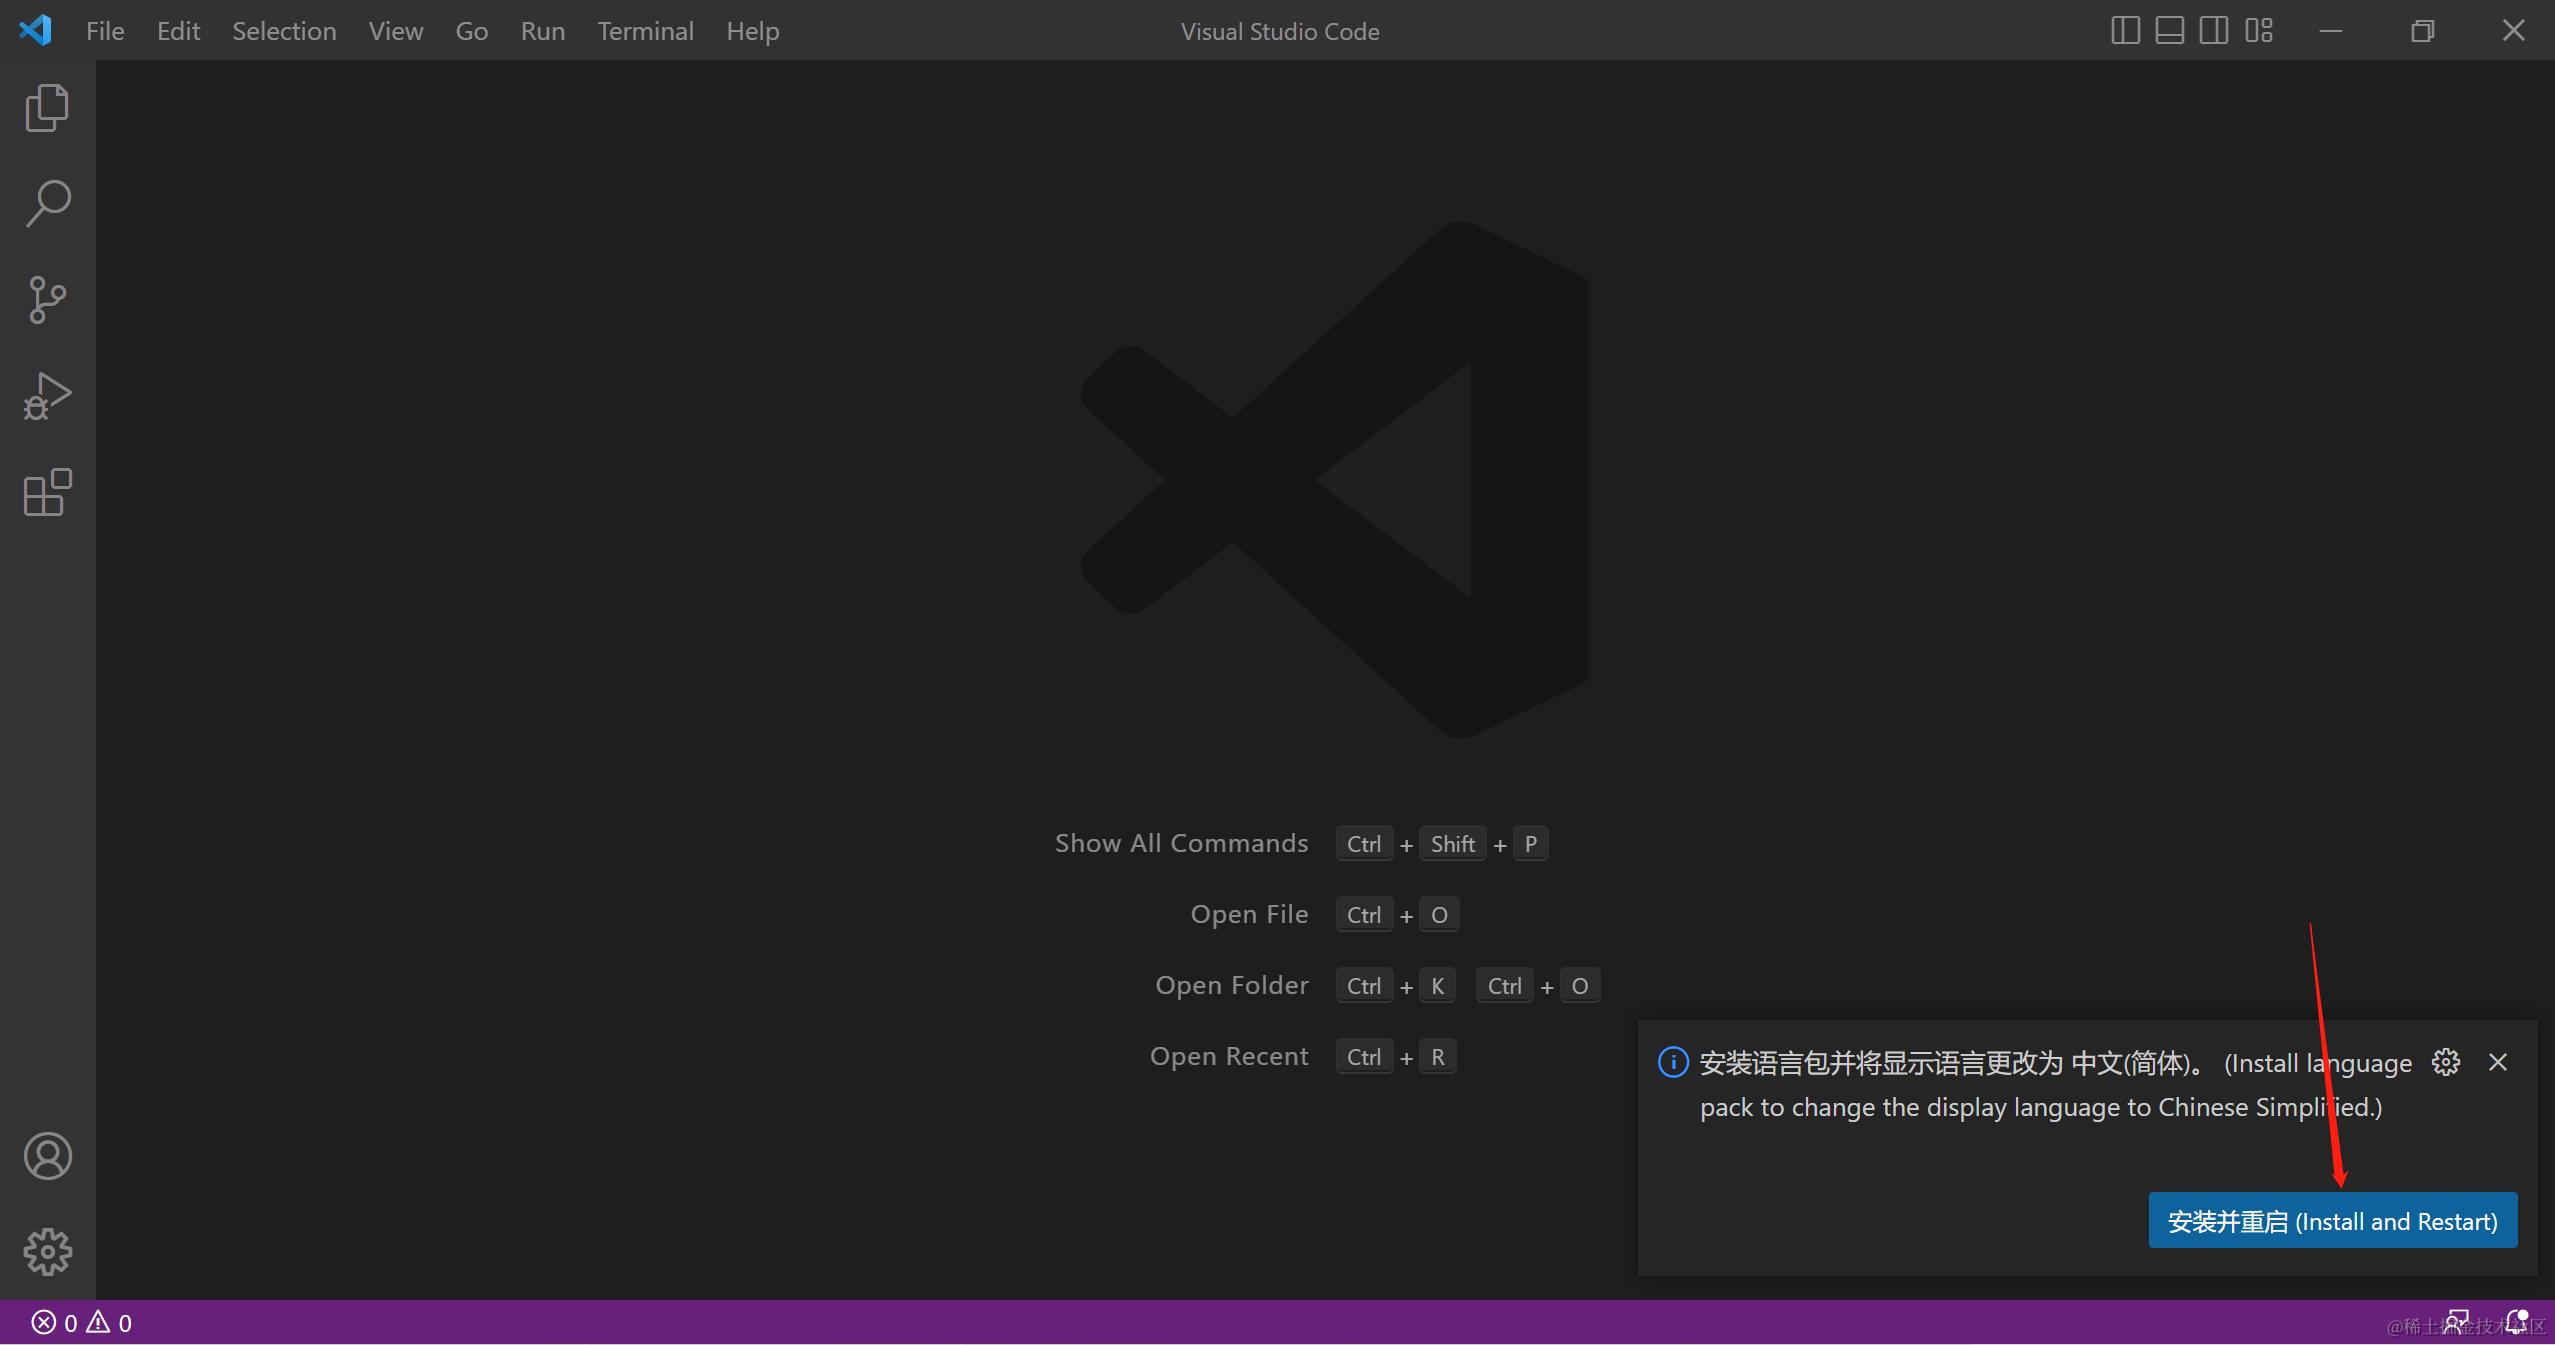Screen dimensions: 2555x1345
Task: Open the Explorer view in the Activity Bar
Action: (45, 107)
